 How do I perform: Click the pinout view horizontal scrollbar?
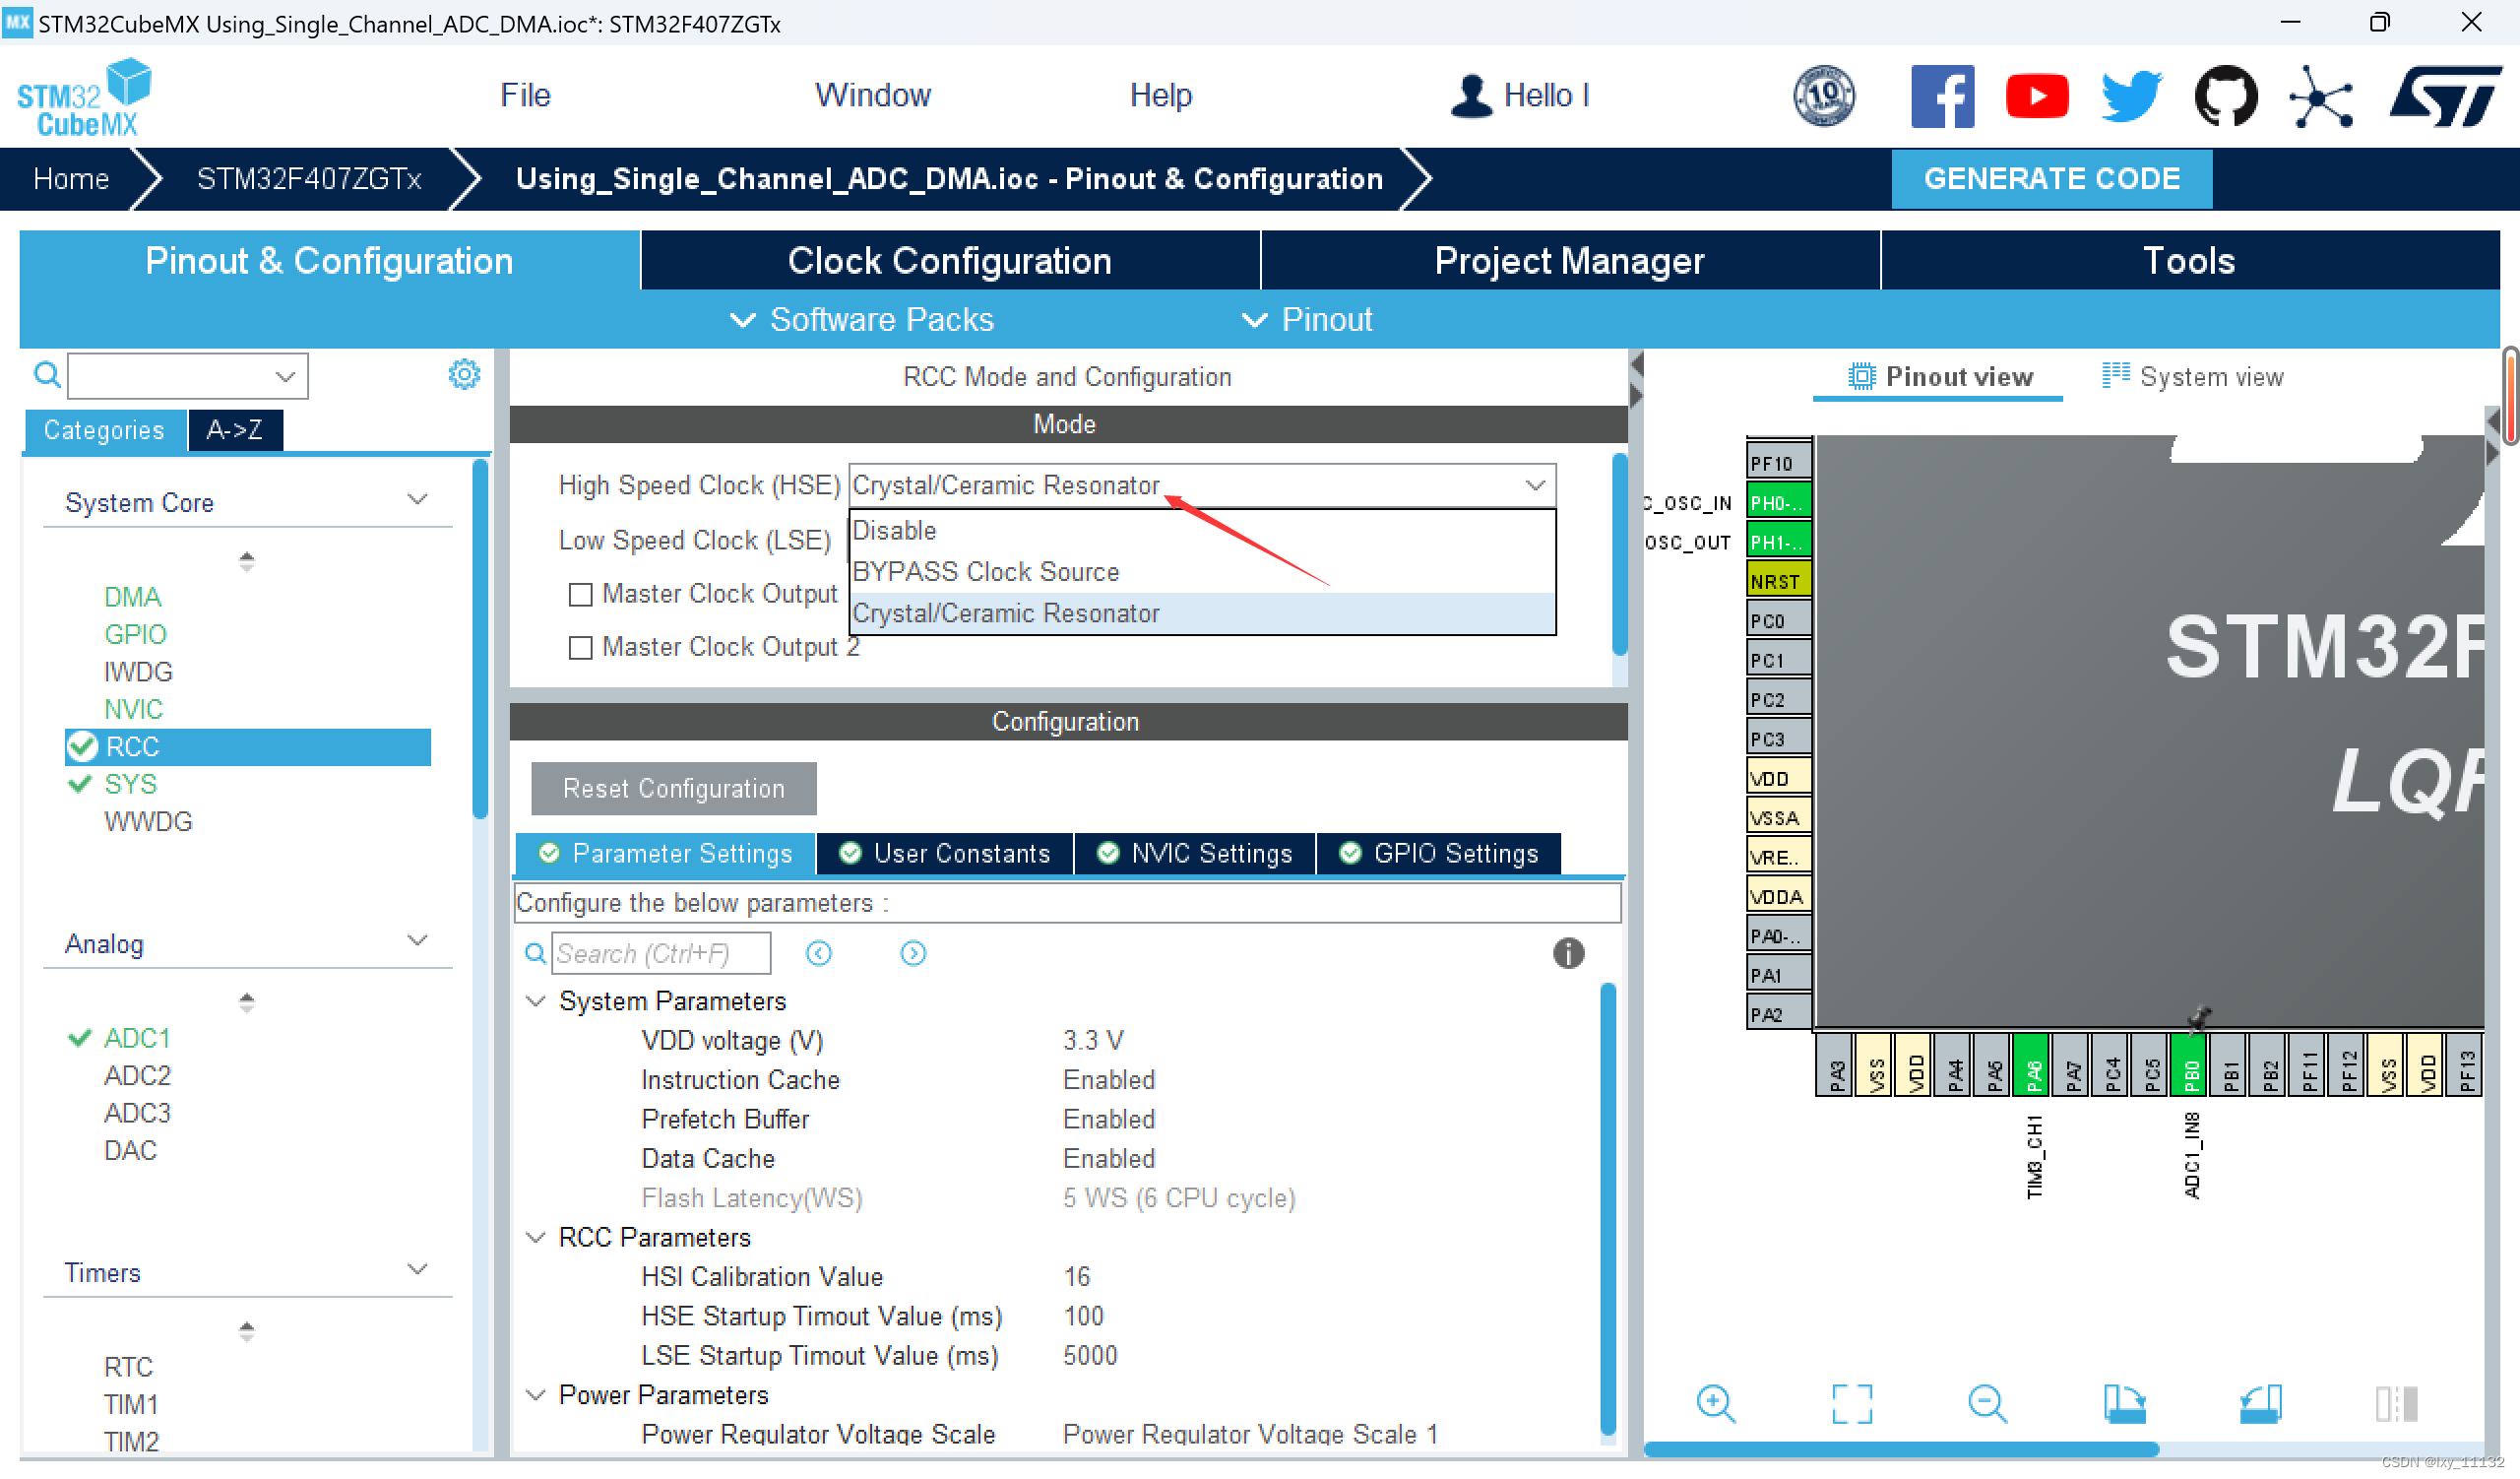pos(1900,1449)
